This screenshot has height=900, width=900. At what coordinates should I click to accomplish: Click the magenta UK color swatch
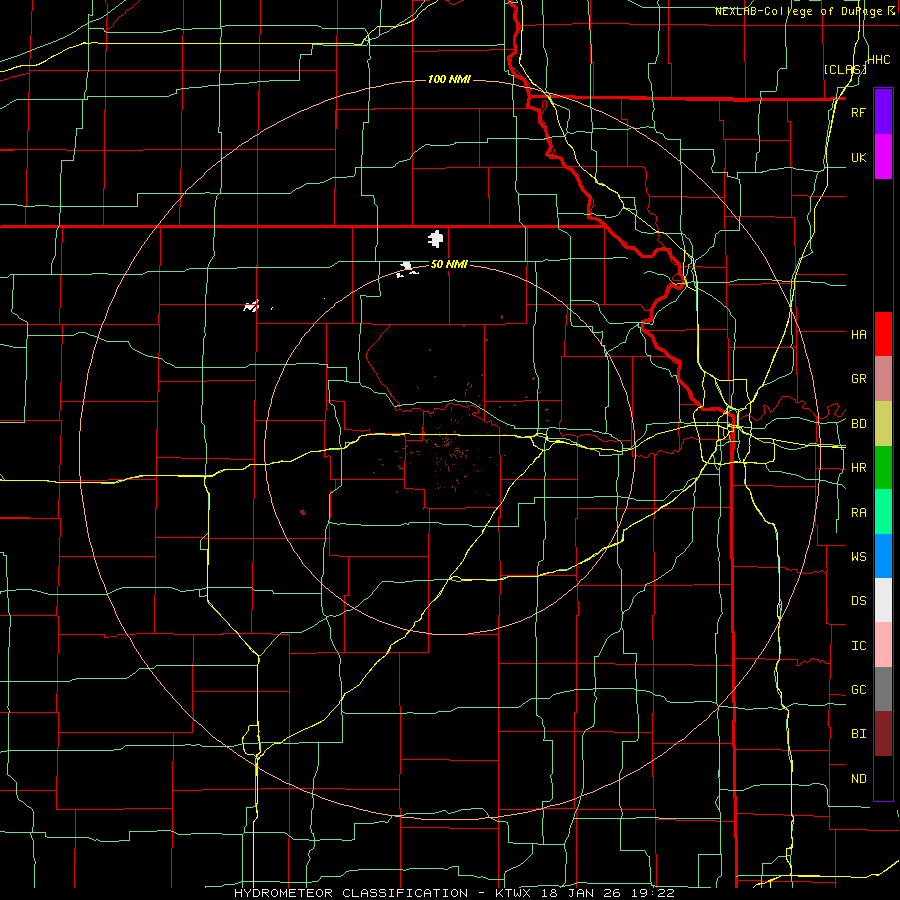pos(883,157)
